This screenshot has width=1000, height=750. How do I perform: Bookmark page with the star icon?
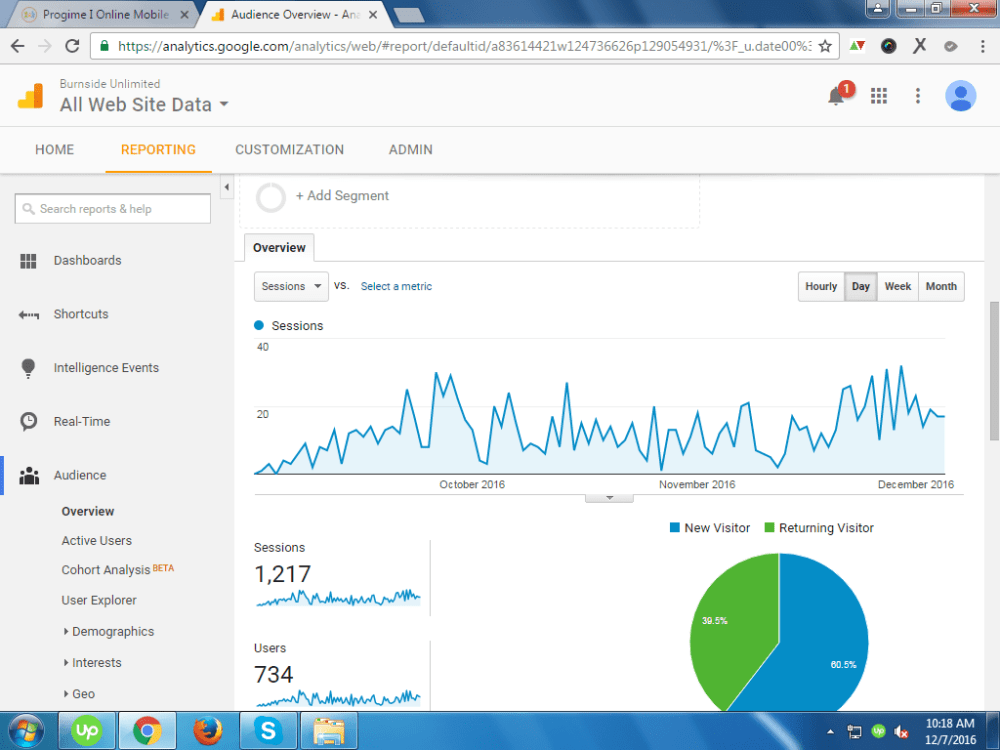point(825,46)
